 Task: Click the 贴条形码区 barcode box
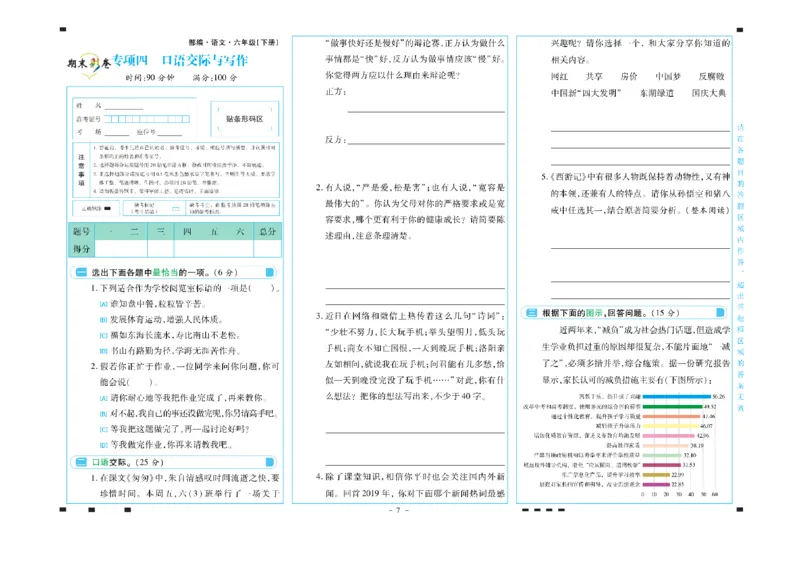[244, 118]
